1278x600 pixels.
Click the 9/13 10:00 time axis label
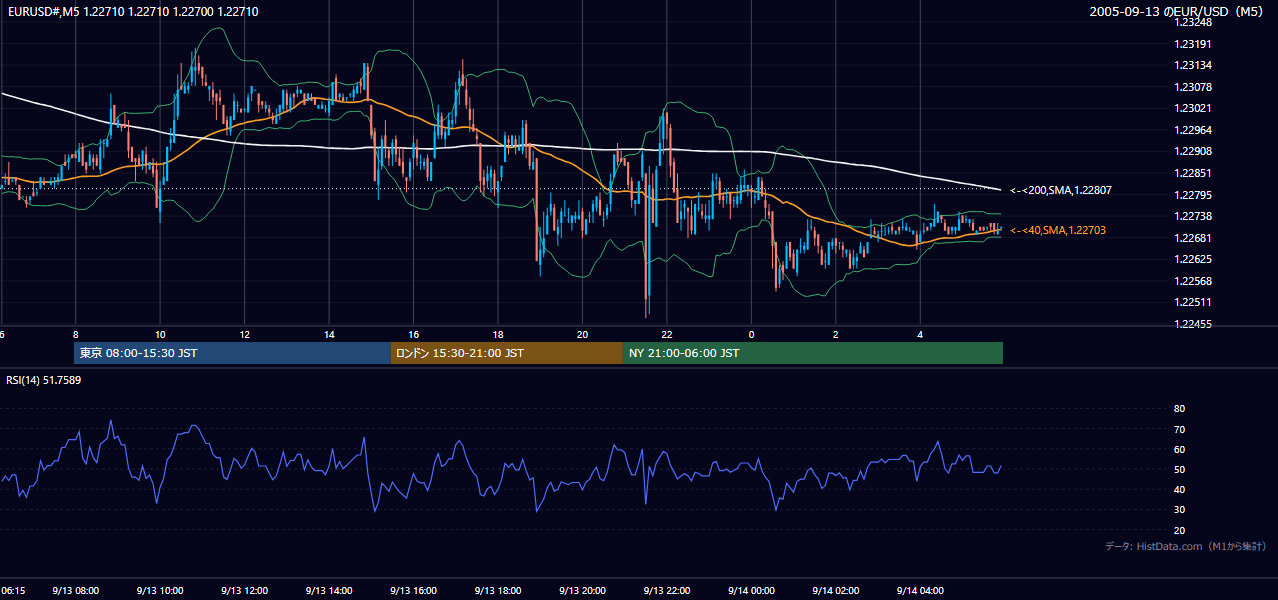[x=160, y=591]
